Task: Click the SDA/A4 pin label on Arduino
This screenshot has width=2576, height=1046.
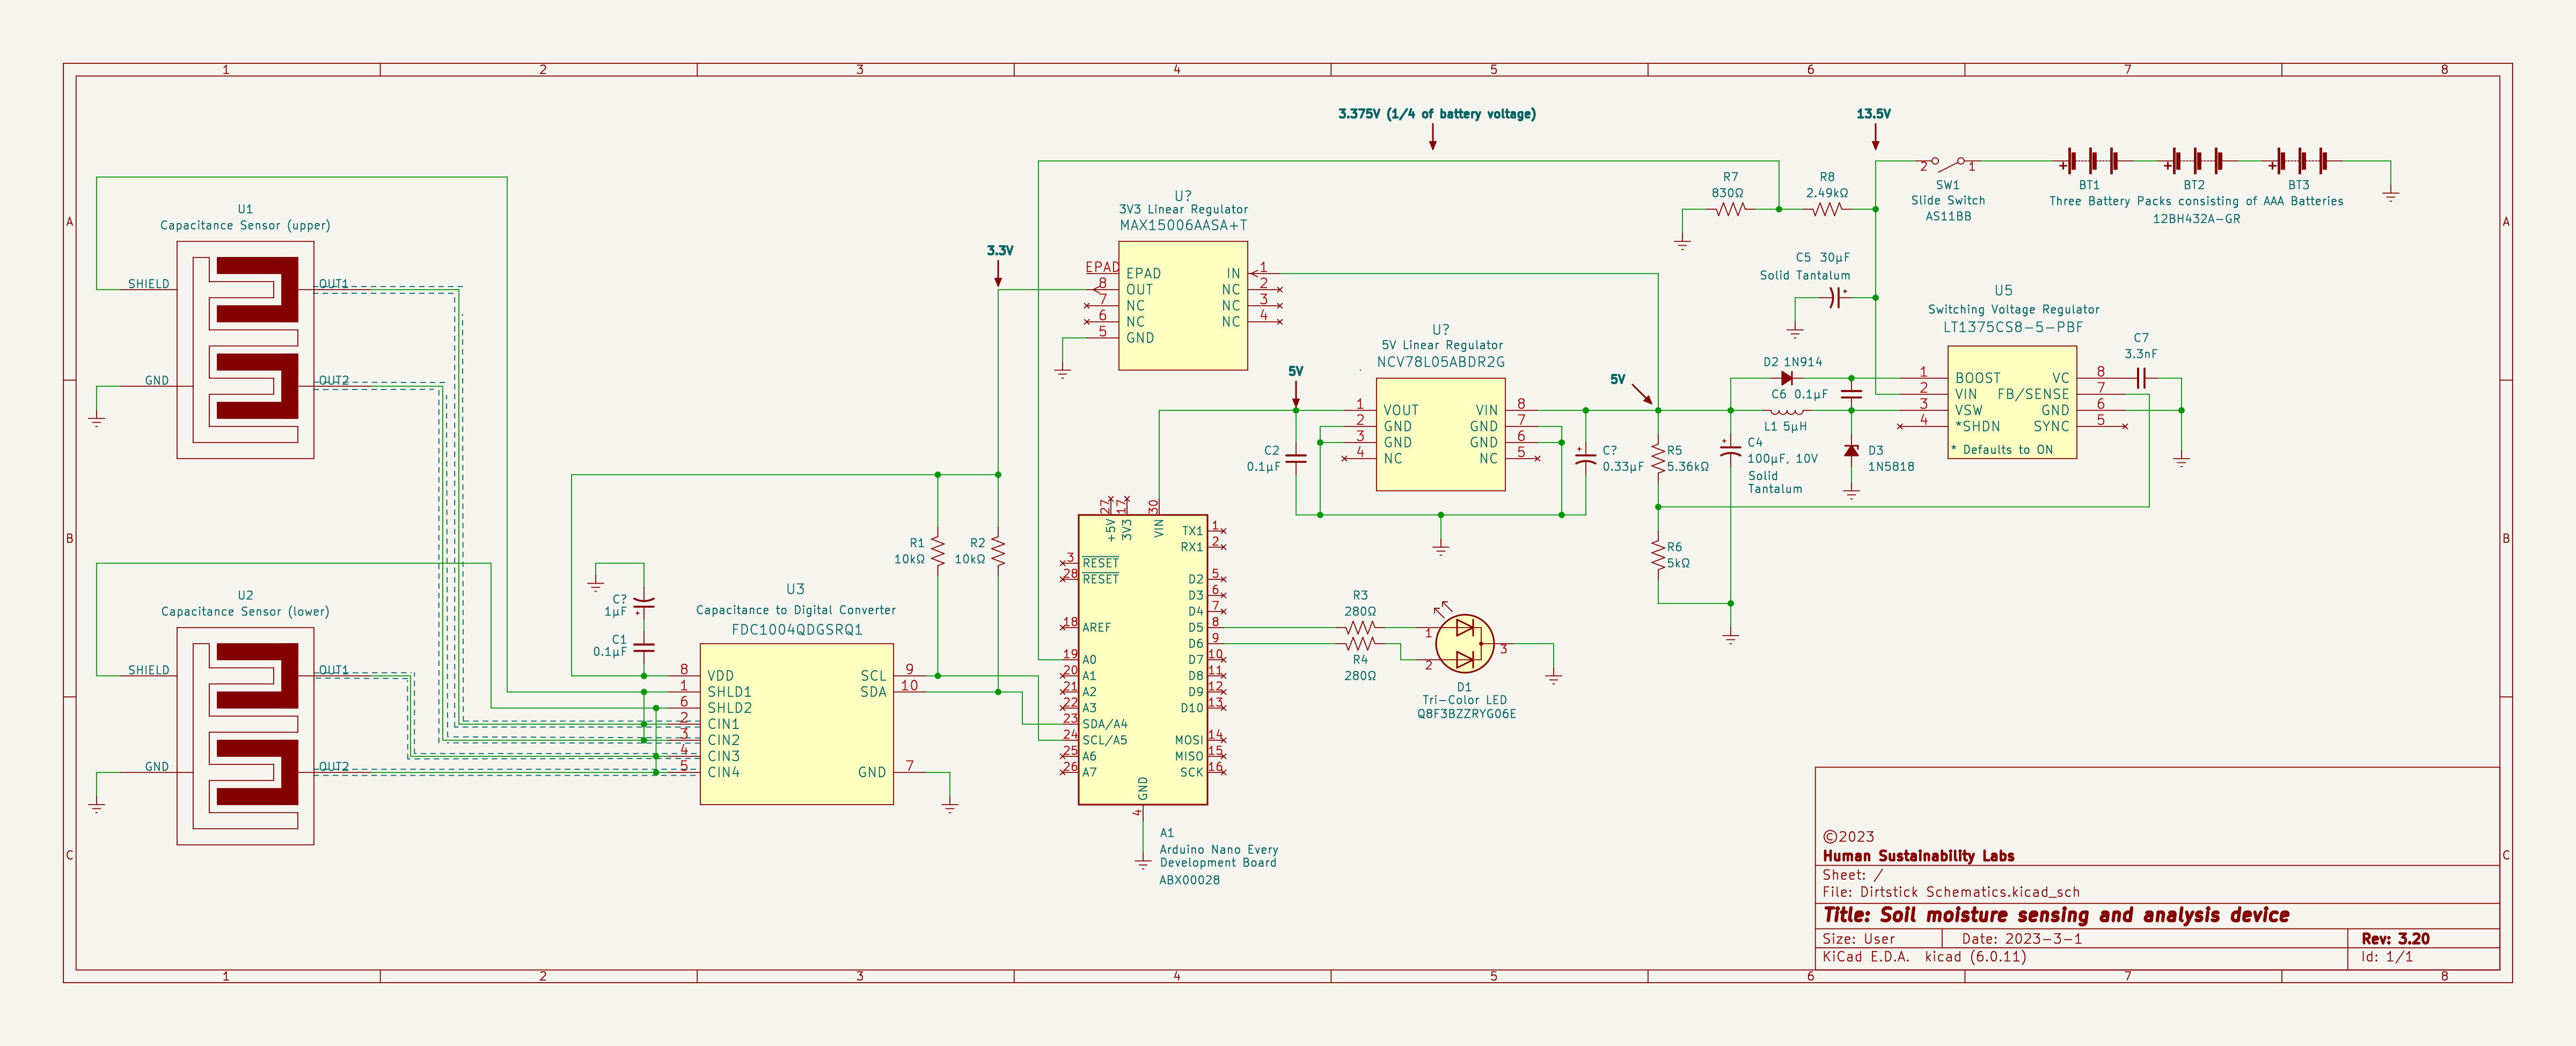Action: 1104,724
